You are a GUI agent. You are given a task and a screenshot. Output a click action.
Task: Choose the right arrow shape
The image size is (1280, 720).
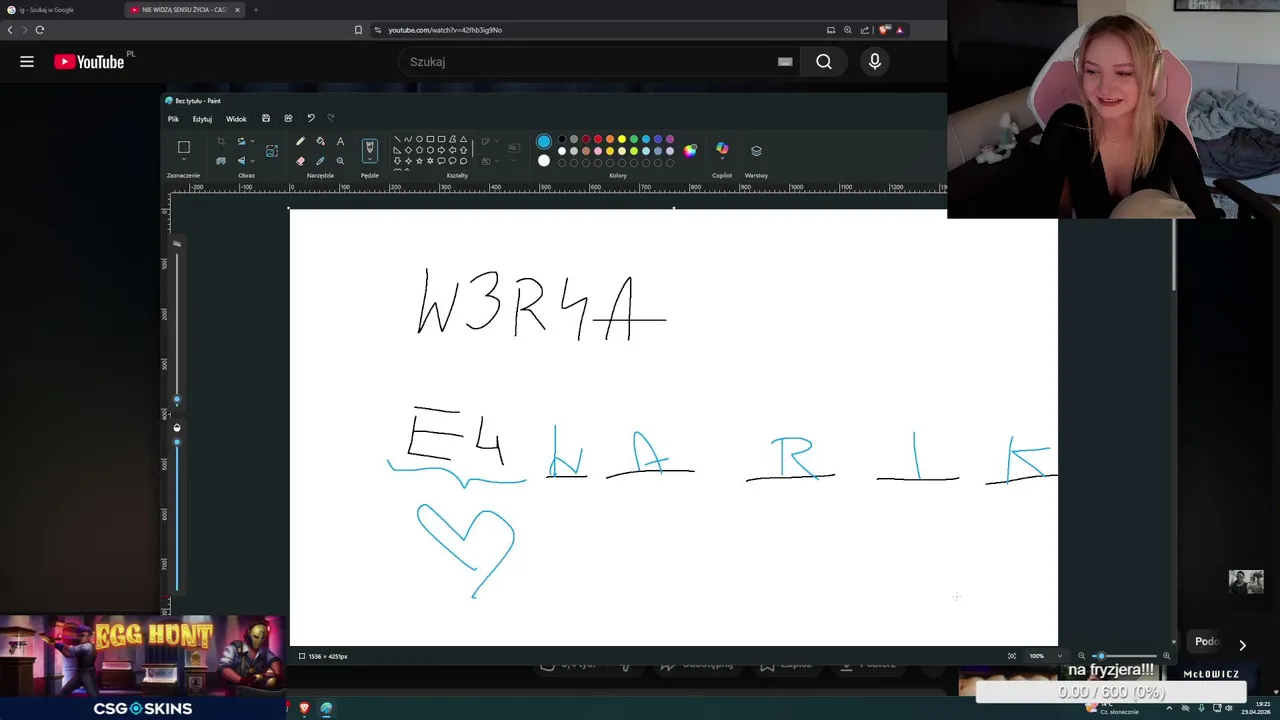click(441, 150)
